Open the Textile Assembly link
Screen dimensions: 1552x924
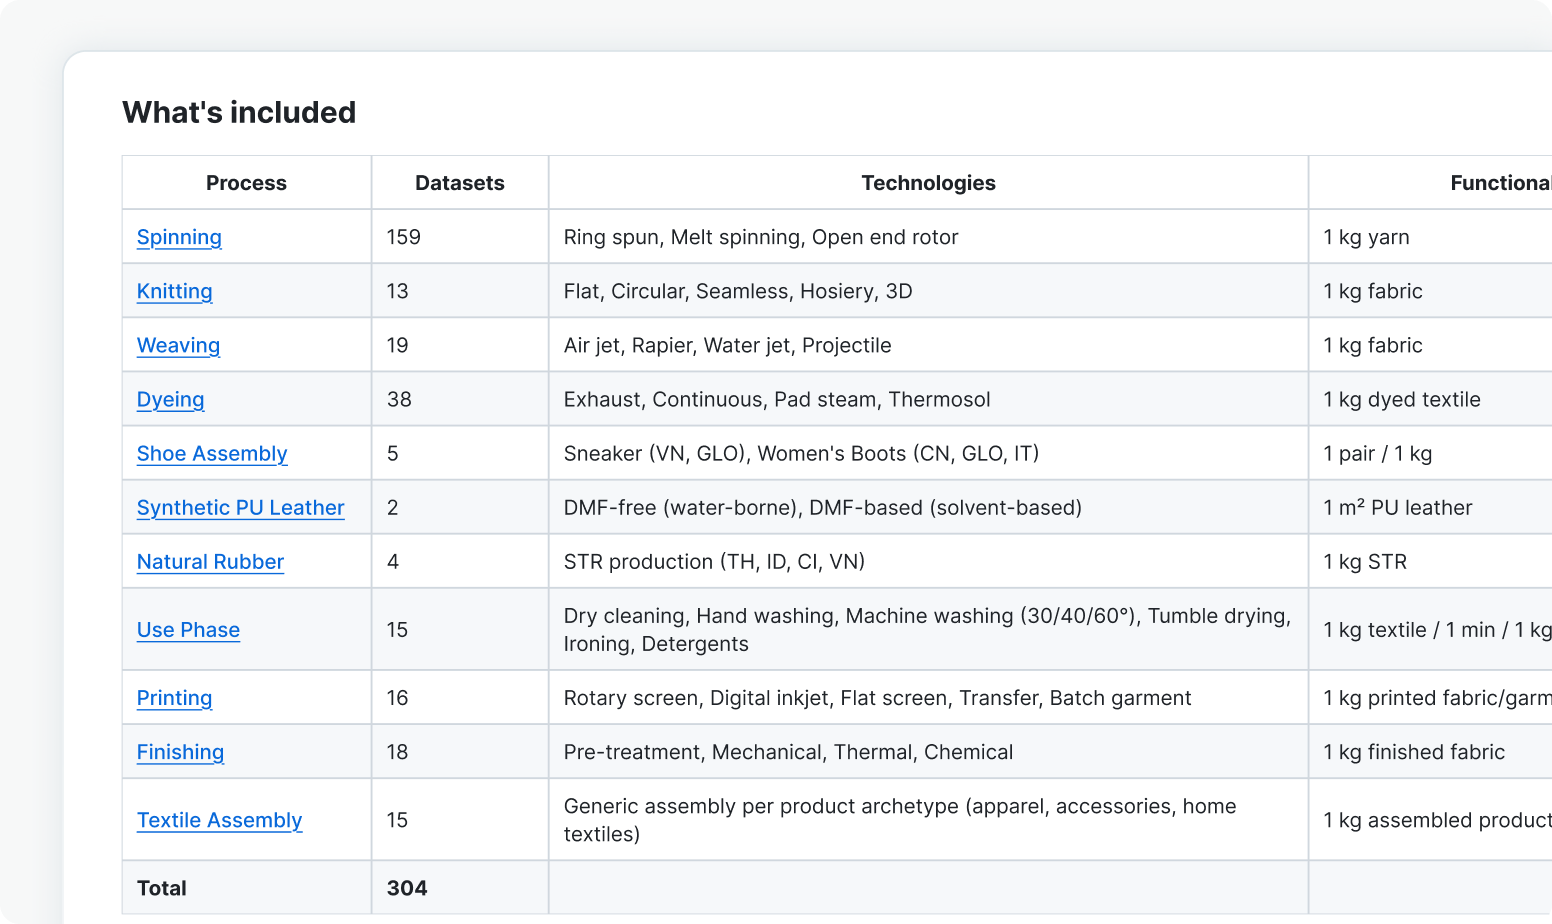pos(219,819)
